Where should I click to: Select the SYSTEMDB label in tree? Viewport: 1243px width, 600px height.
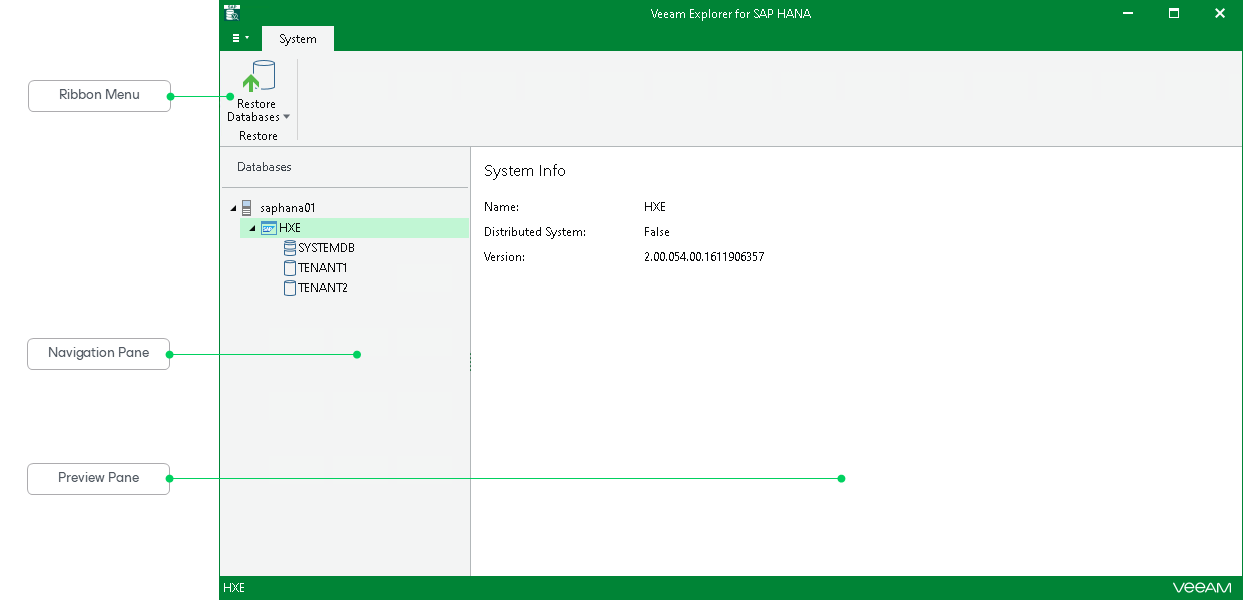coord(326,248)
